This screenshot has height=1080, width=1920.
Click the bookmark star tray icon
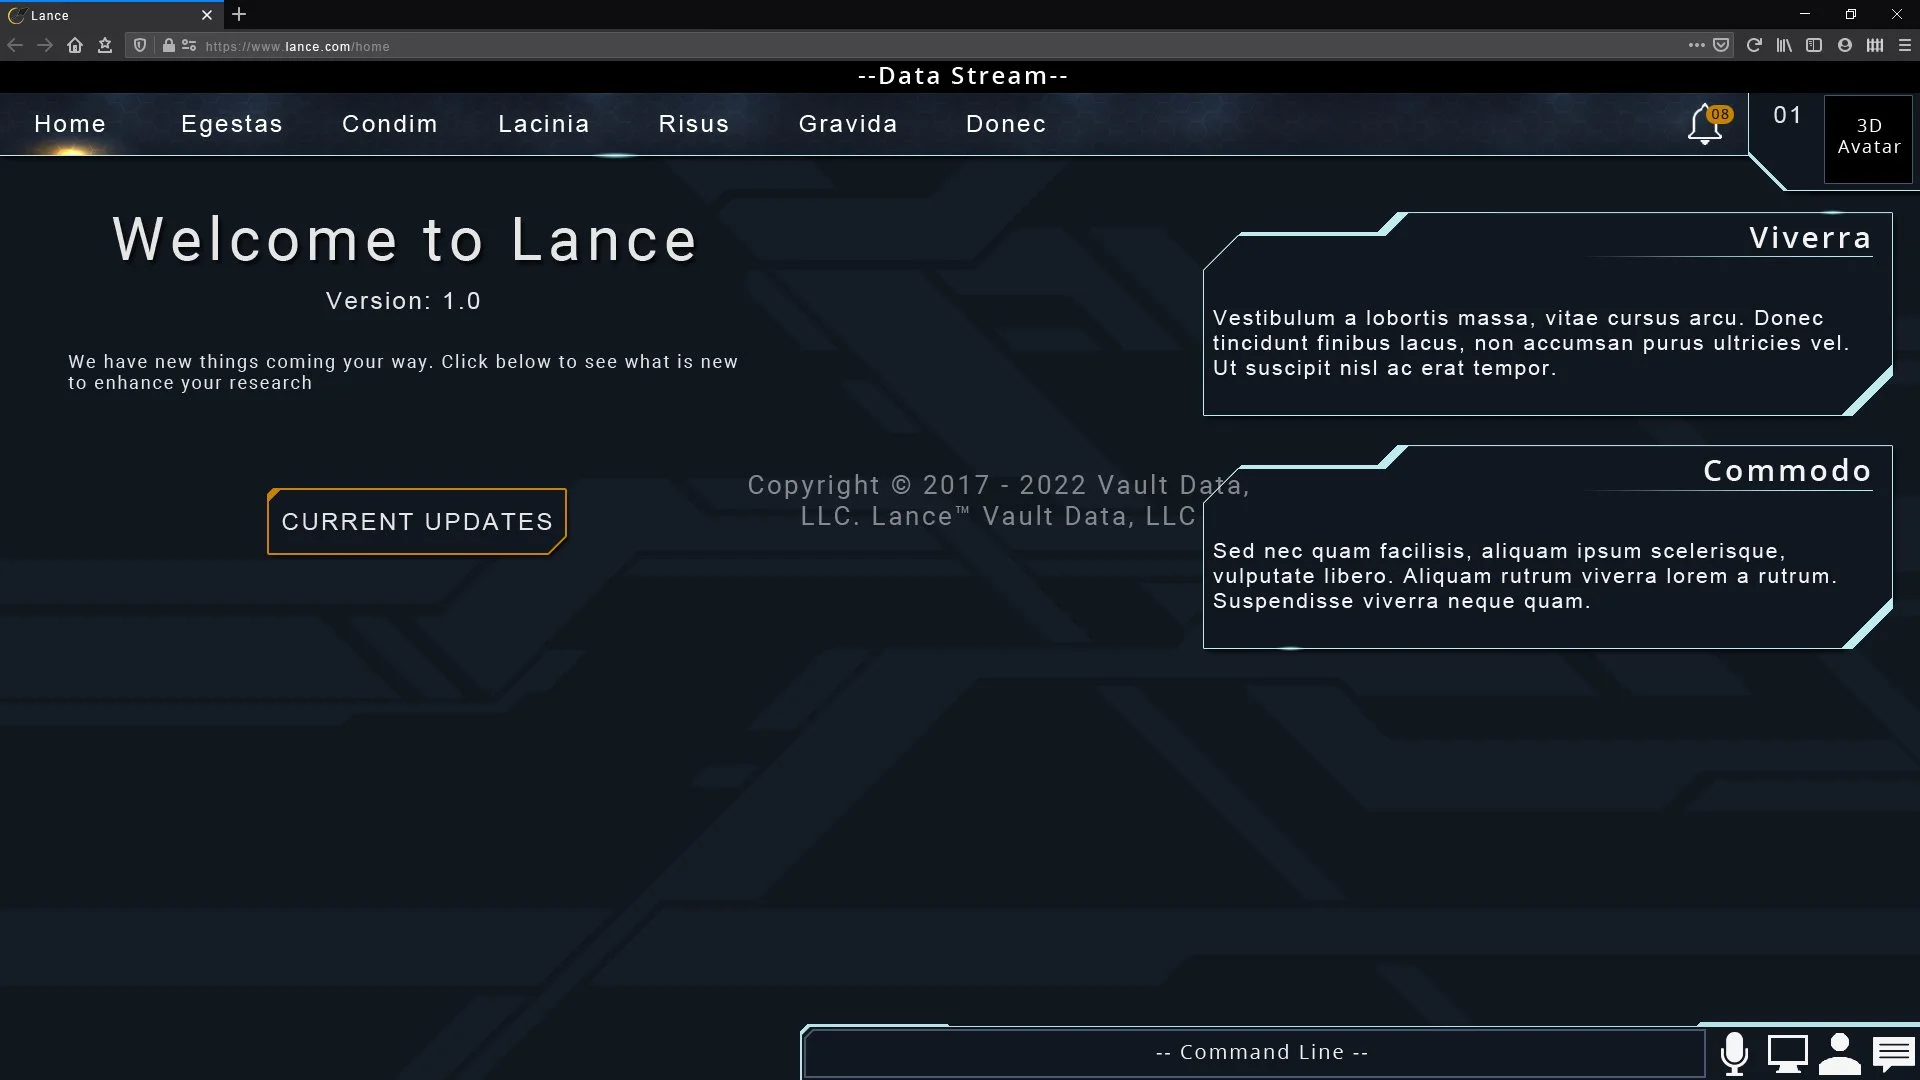[x=105, y=45]
